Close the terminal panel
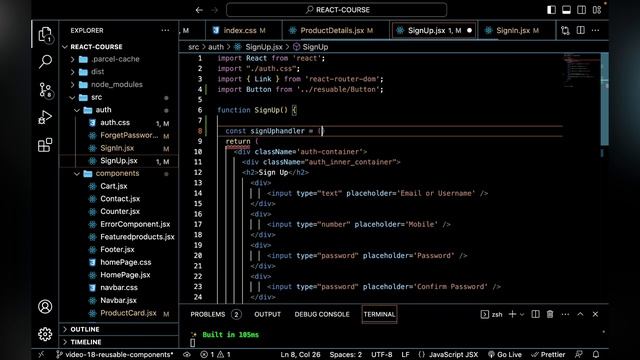Viewport: 640px width, 360px height. (x=595, y=314)
